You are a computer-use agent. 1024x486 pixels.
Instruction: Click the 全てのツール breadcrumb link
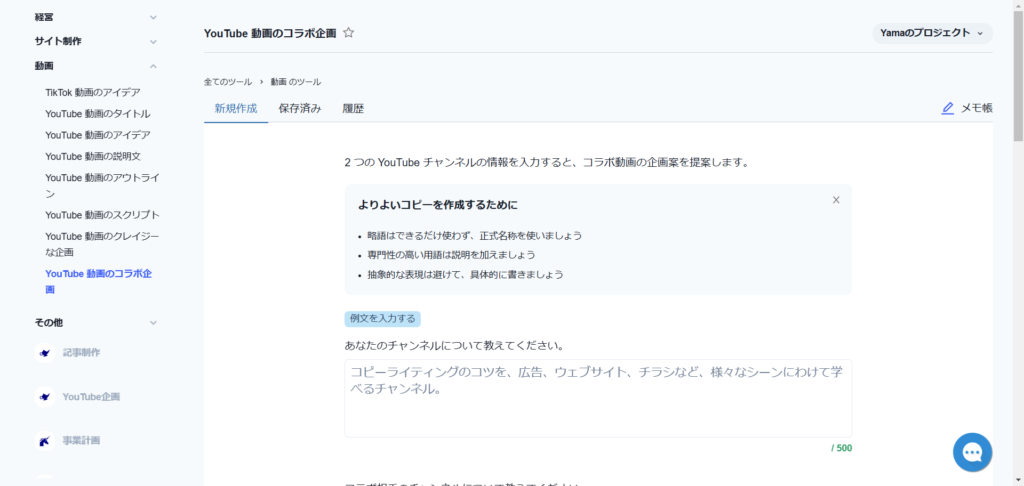click(228, 82)
